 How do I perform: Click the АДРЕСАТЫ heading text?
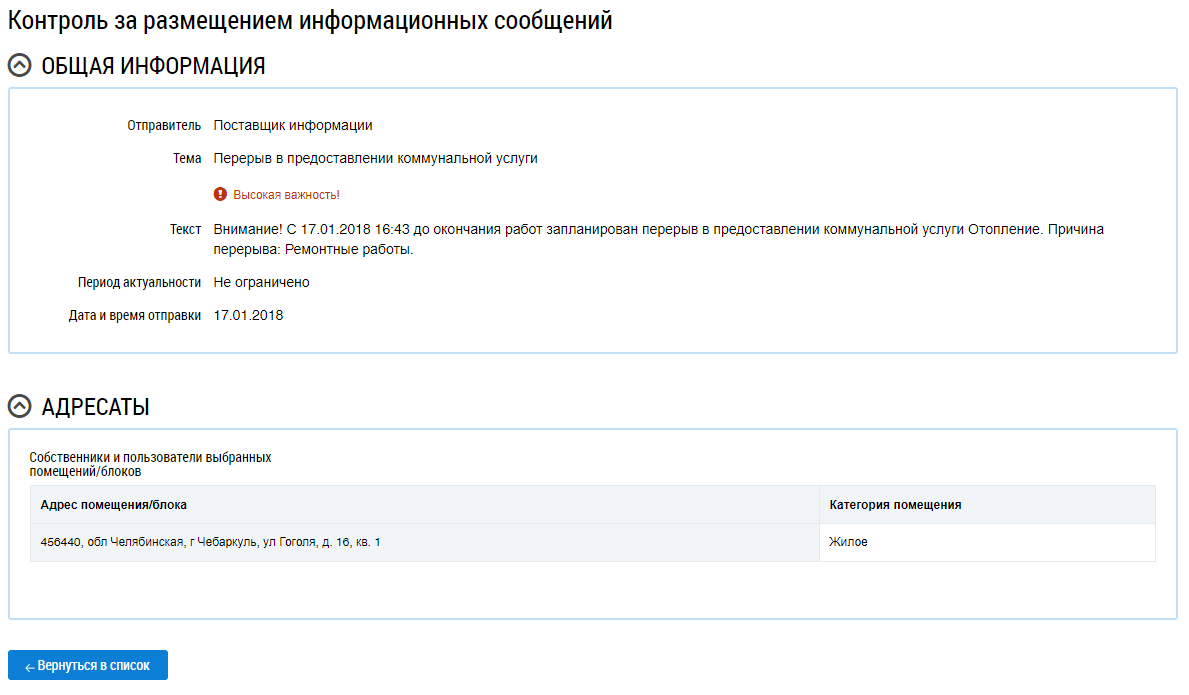tap(96, 408)
